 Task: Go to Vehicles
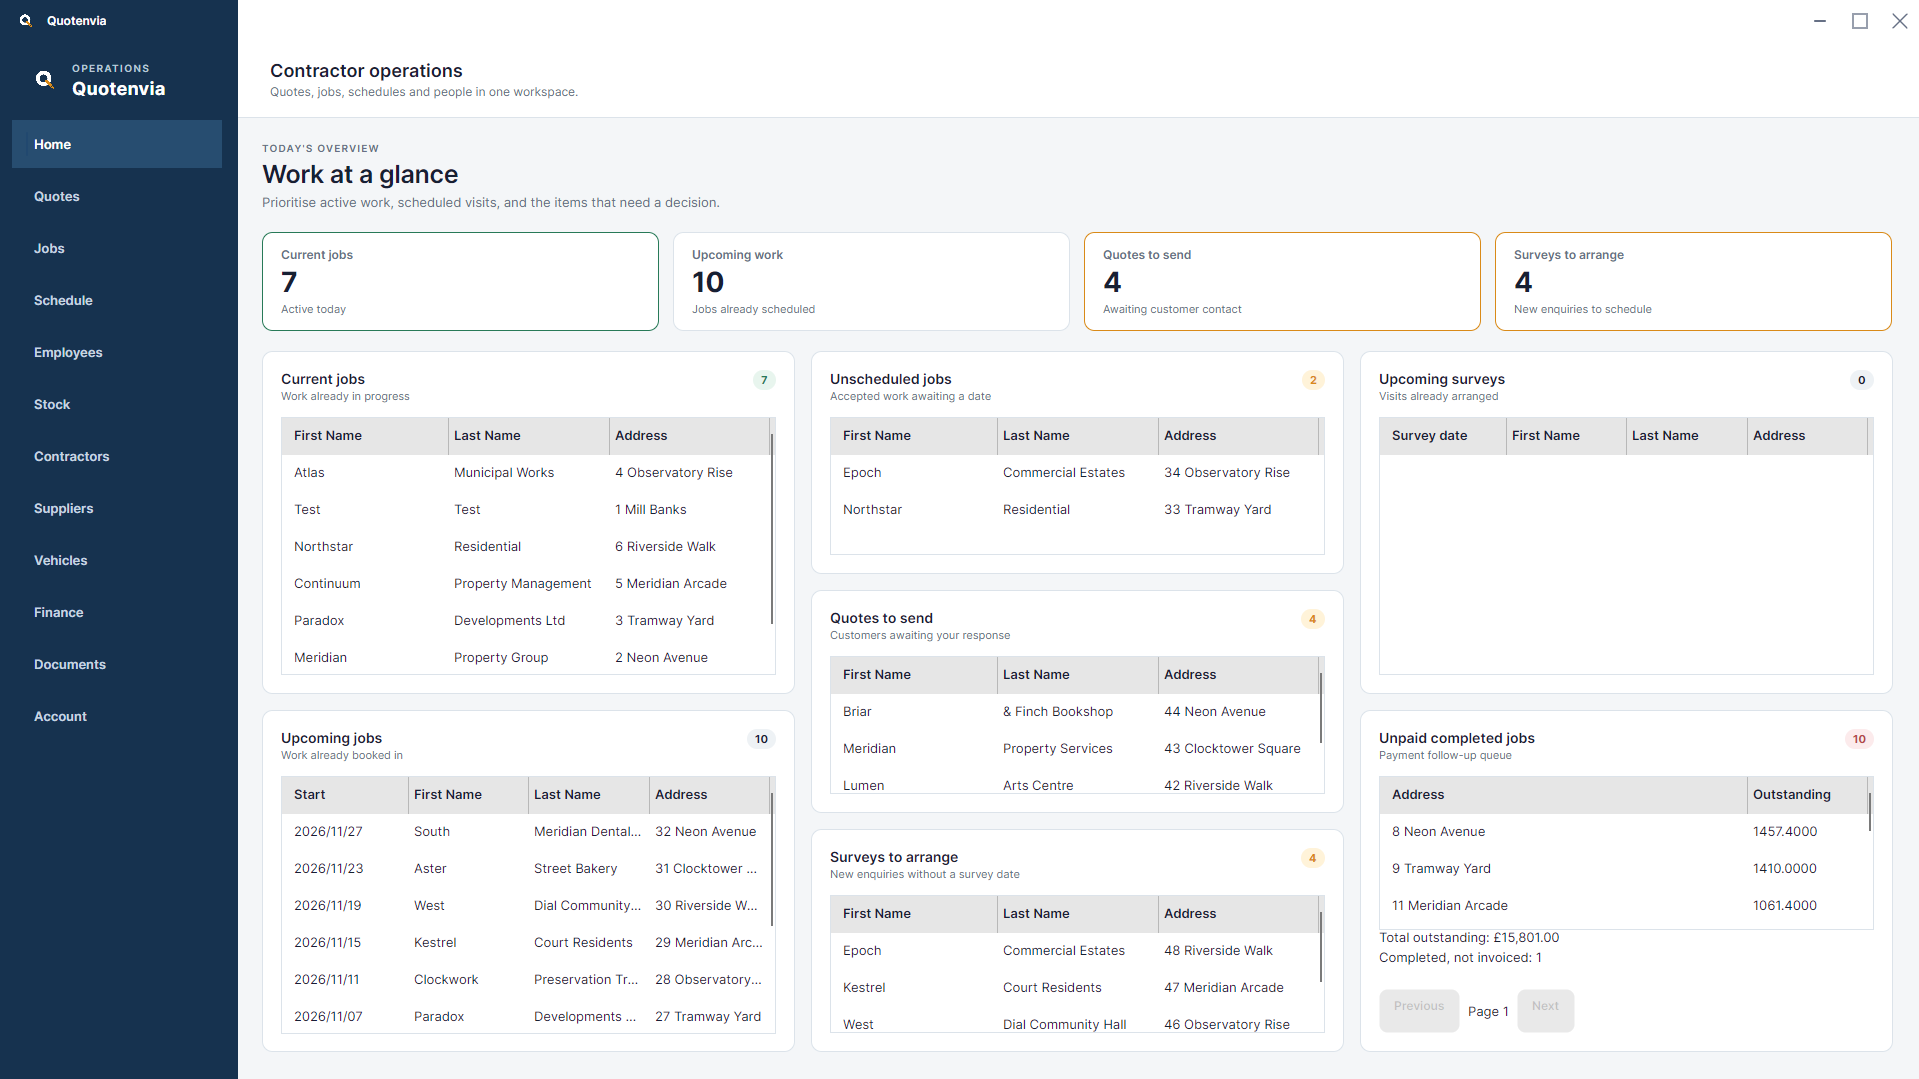tap(117, 560)
